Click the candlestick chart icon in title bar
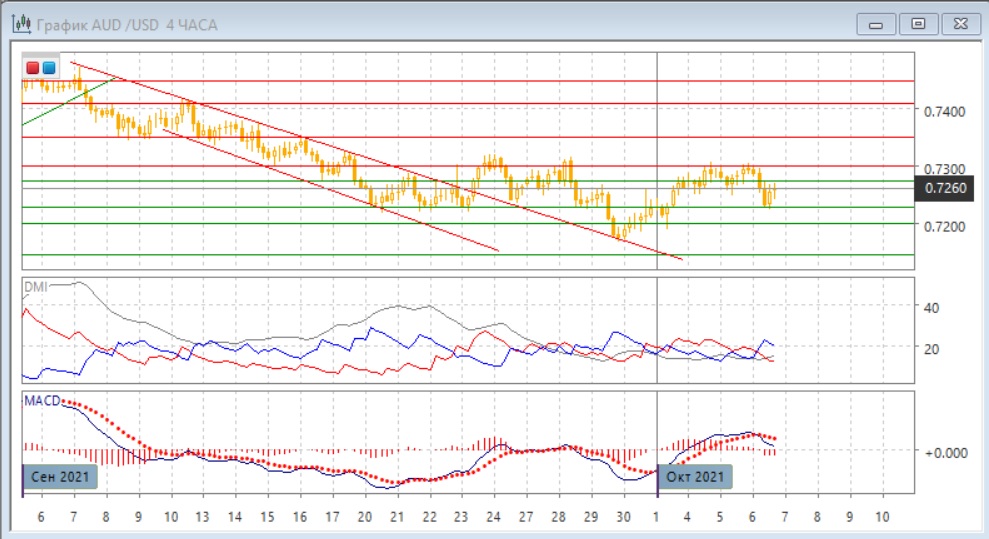989x539 pixels. pos(18,22)
